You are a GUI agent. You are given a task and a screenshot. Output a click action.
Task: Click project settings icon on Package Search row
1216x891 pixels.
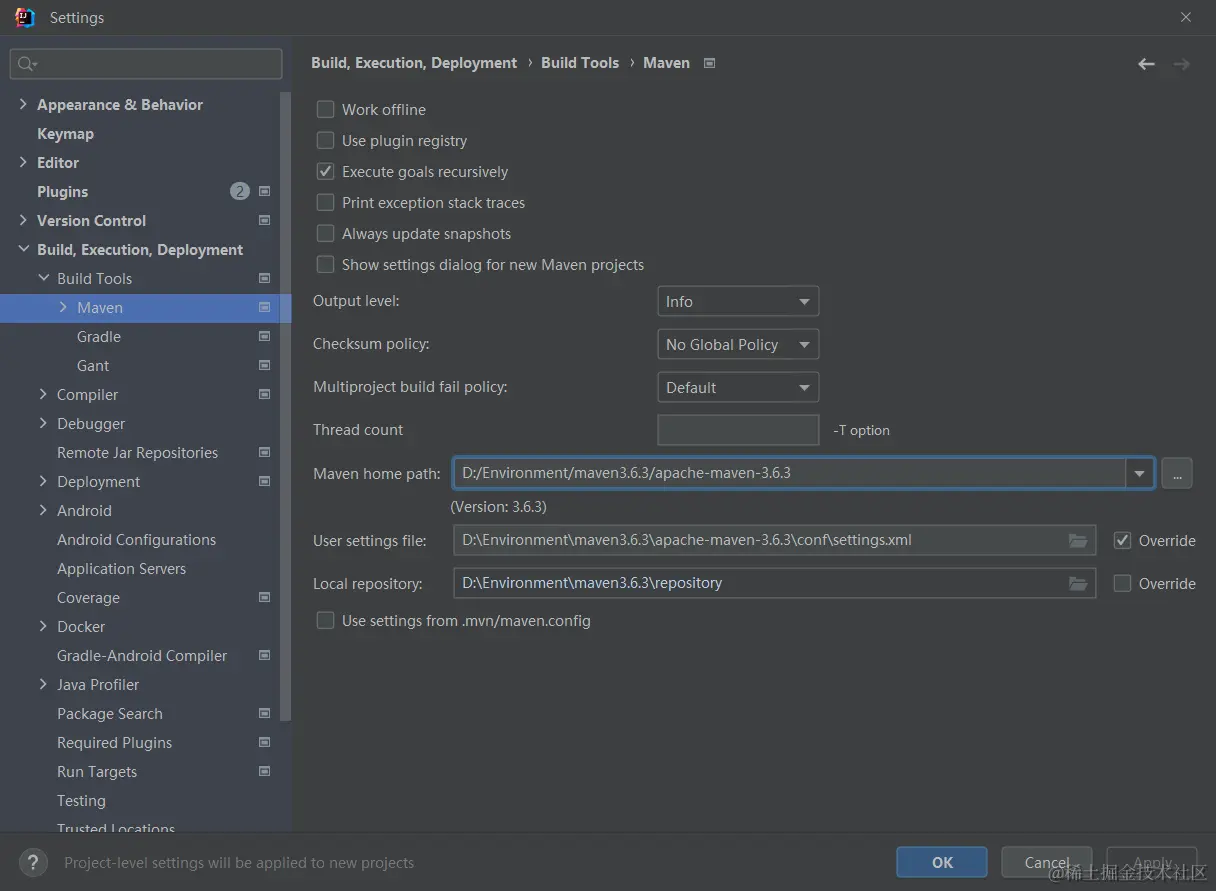coord(265,713)
